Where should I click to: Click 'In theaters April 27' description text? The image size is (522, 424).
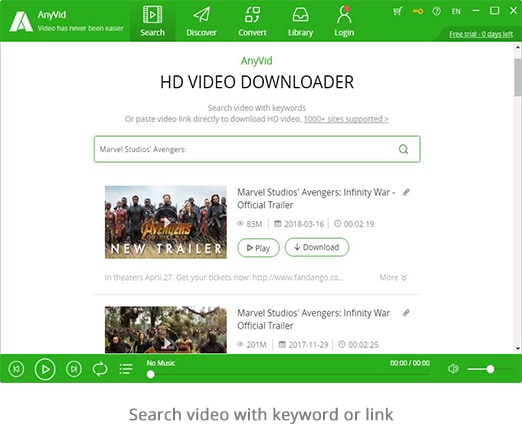(x=224, y=277)
